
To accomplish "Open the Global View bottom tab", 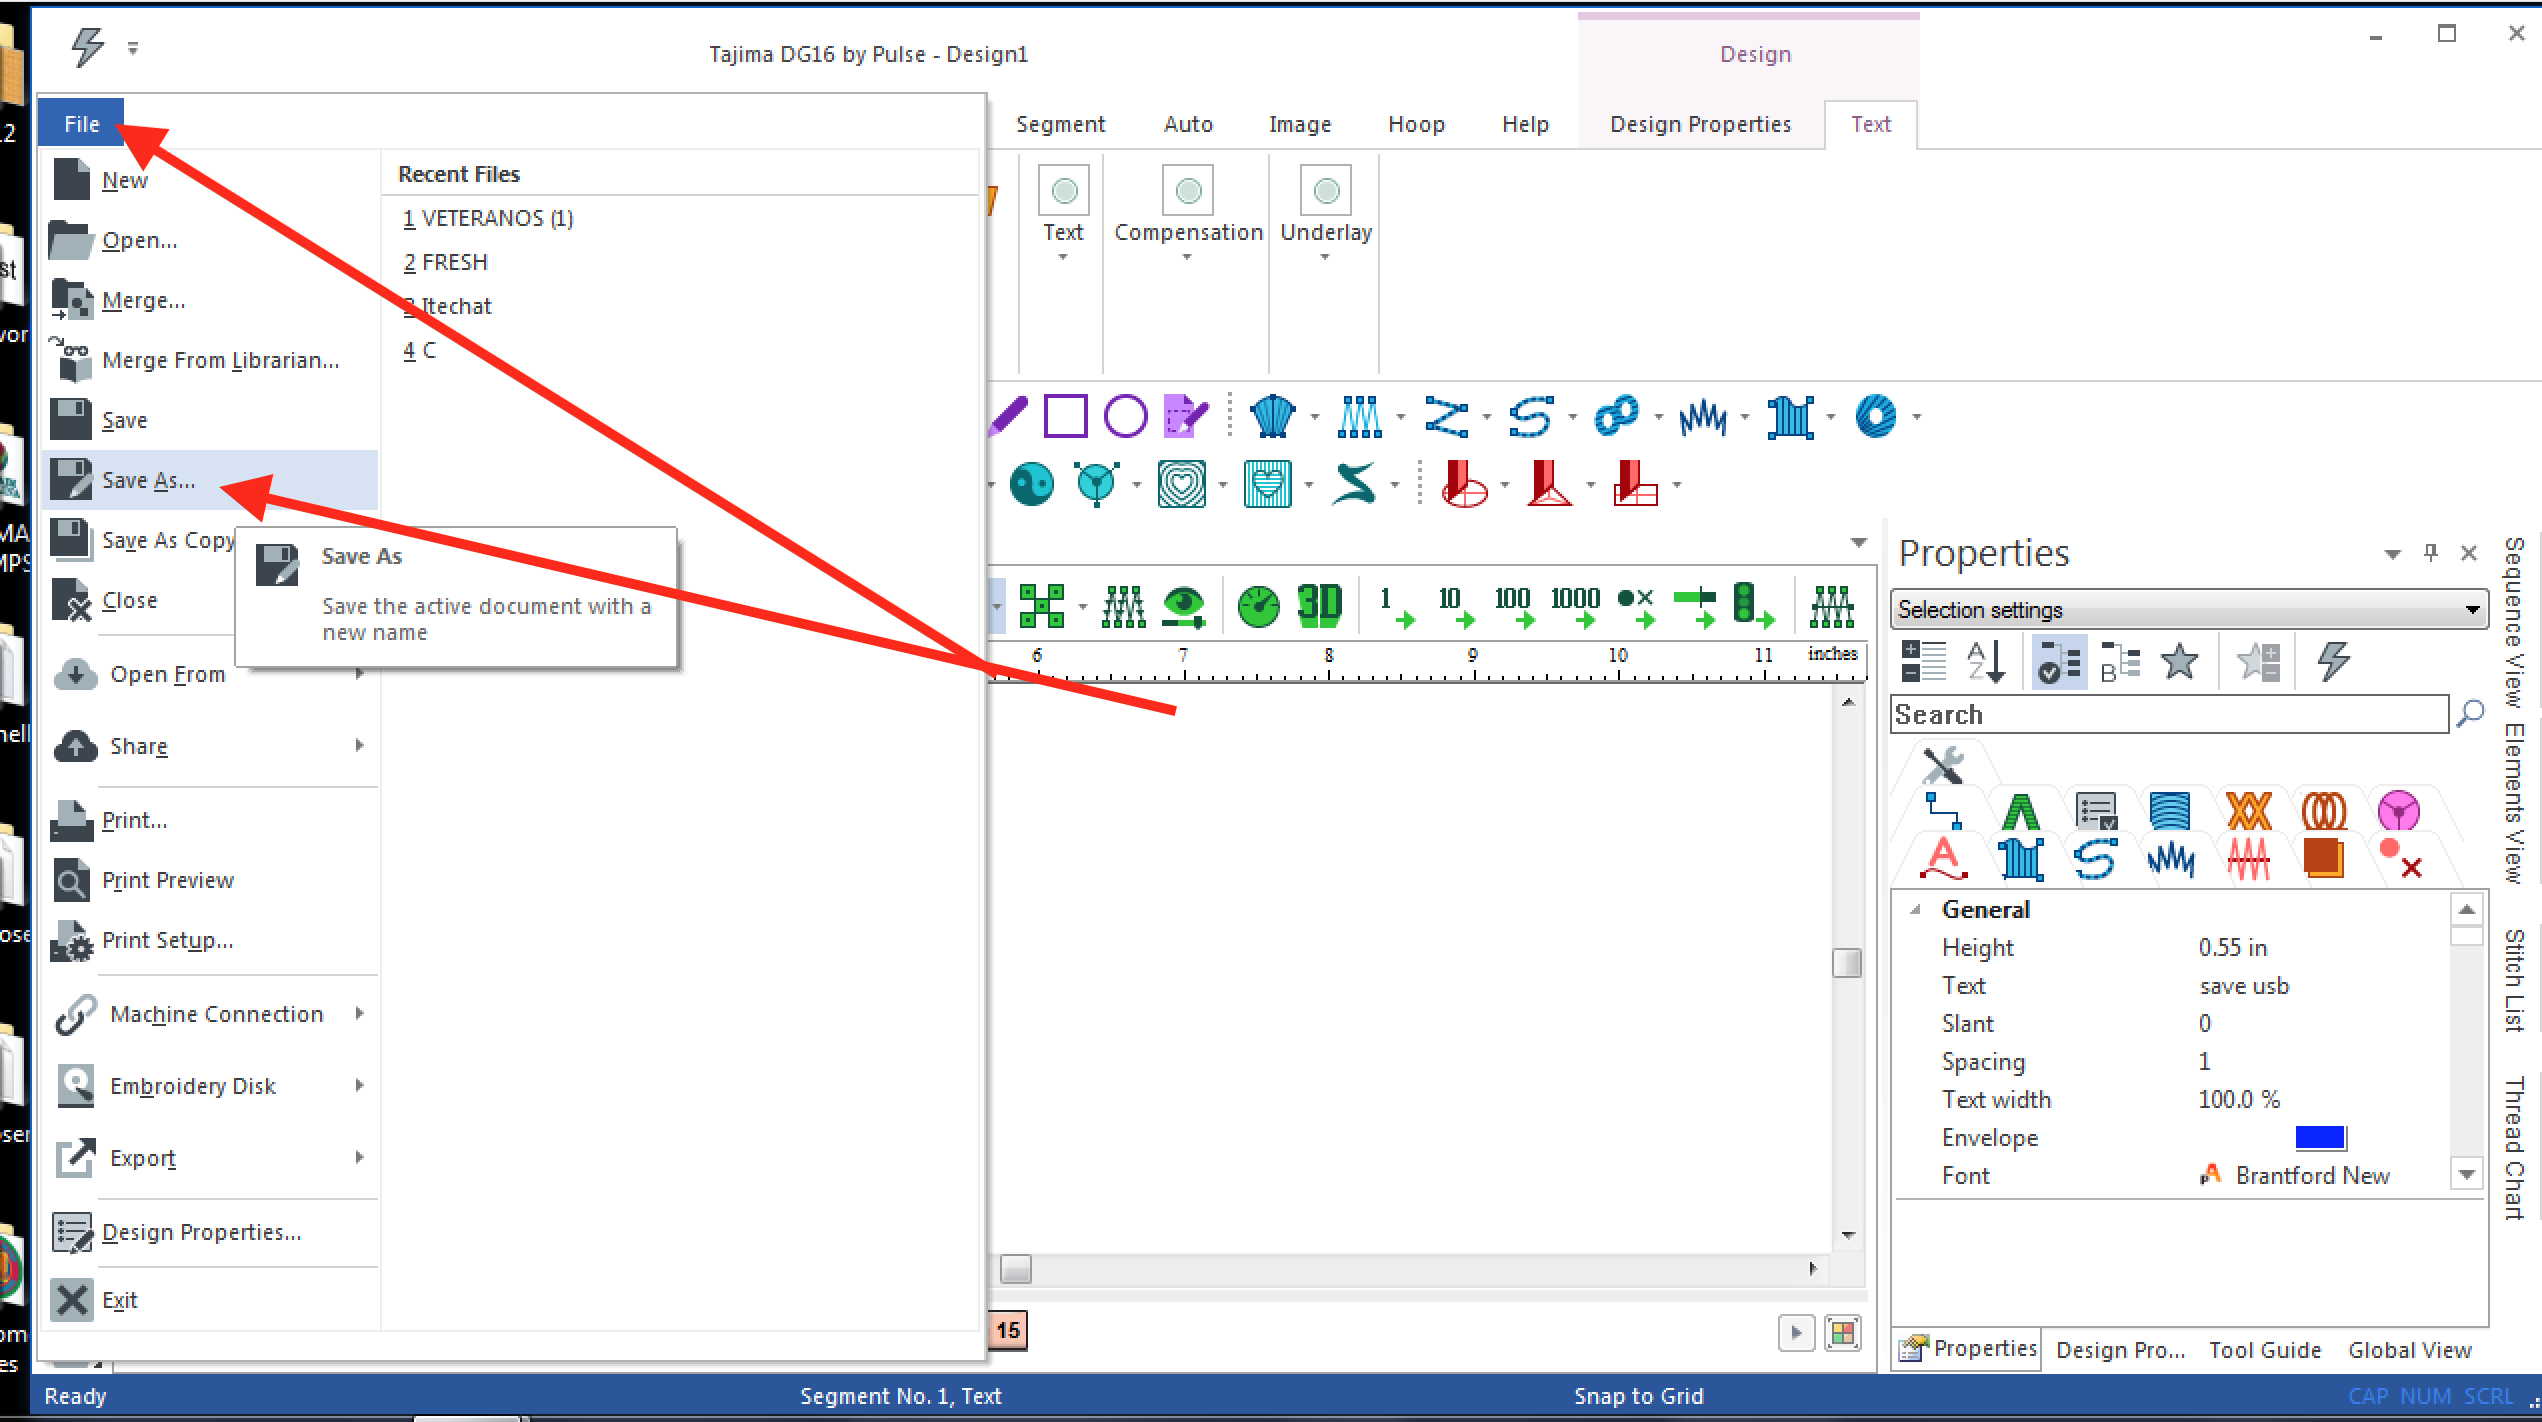I will coord(2409,1350).
